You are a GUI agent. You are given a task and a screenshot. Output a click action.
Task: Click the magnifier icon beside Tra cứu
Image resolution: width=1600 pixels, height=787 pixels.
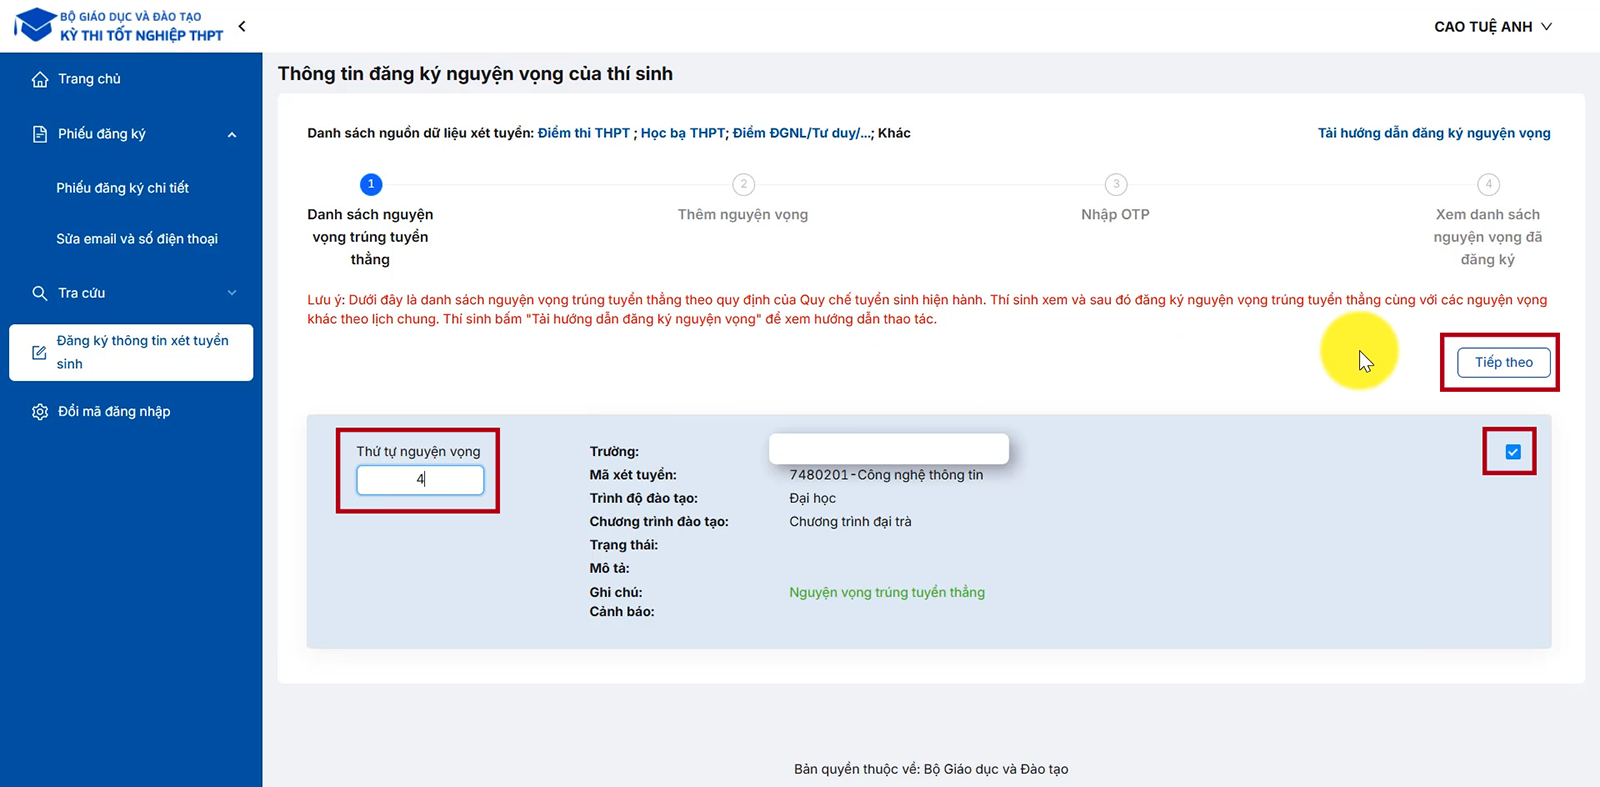40,293
